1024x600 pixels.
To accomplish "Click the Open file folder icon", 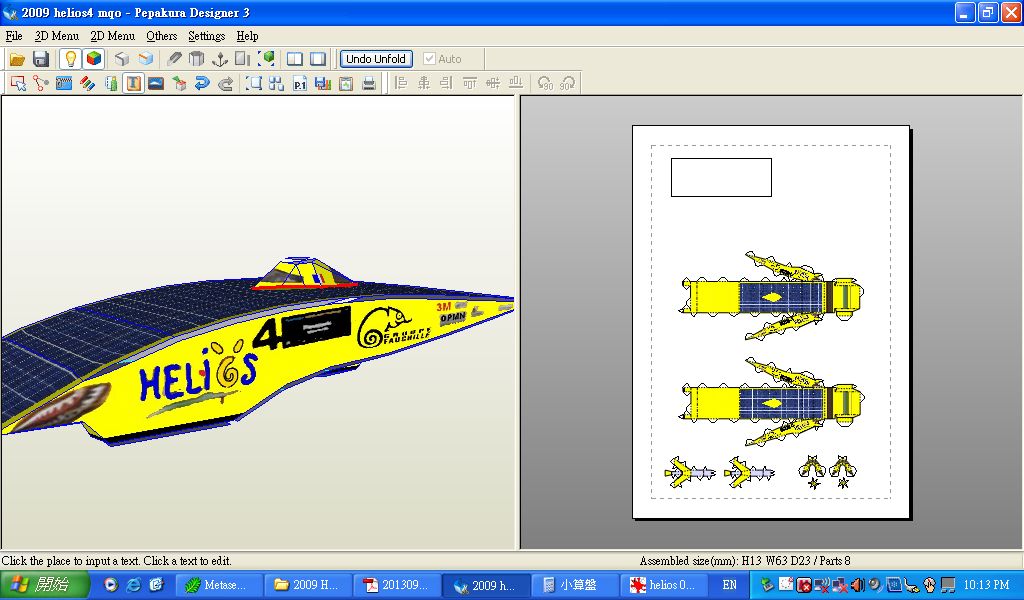I will [17, 59].
